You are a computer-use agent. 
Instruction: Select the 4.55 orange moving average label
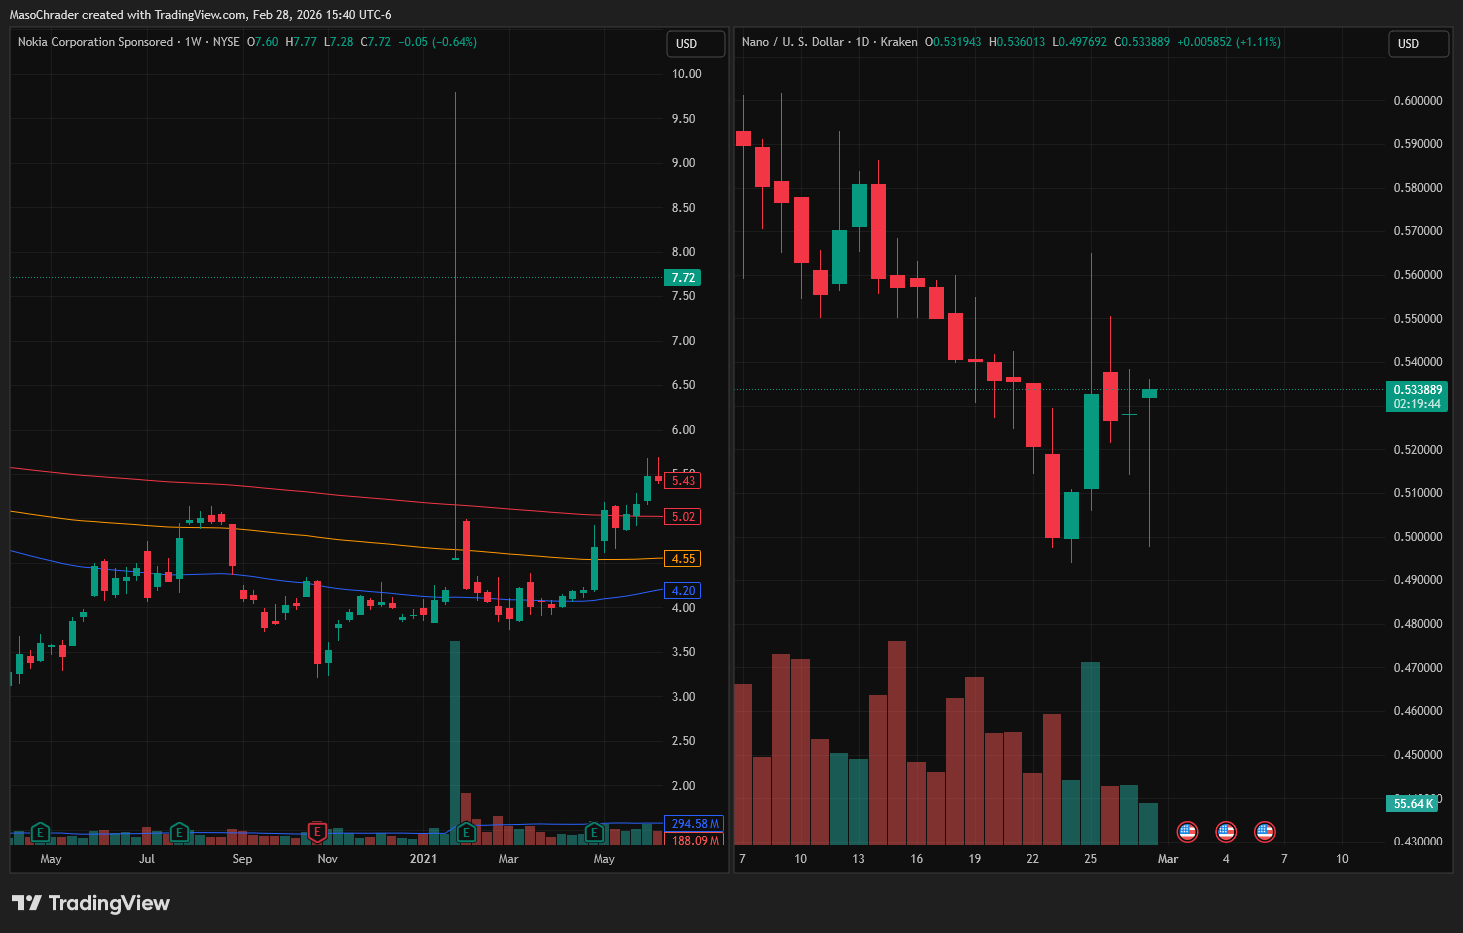(x=683, y=559)
